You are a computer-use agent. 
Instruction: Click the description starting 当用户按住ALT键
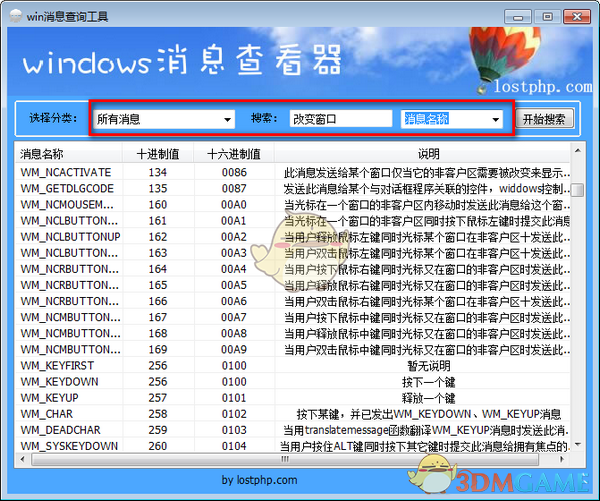pyautogui.click(x=424, y=446)
